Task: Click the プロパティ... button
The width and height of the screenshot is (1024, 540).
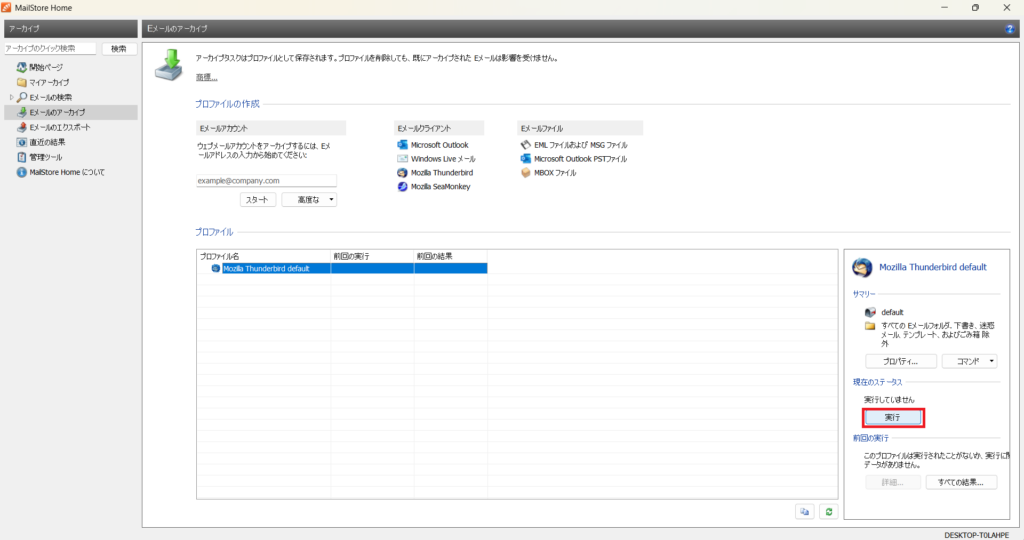Action: tap(901, 361)
